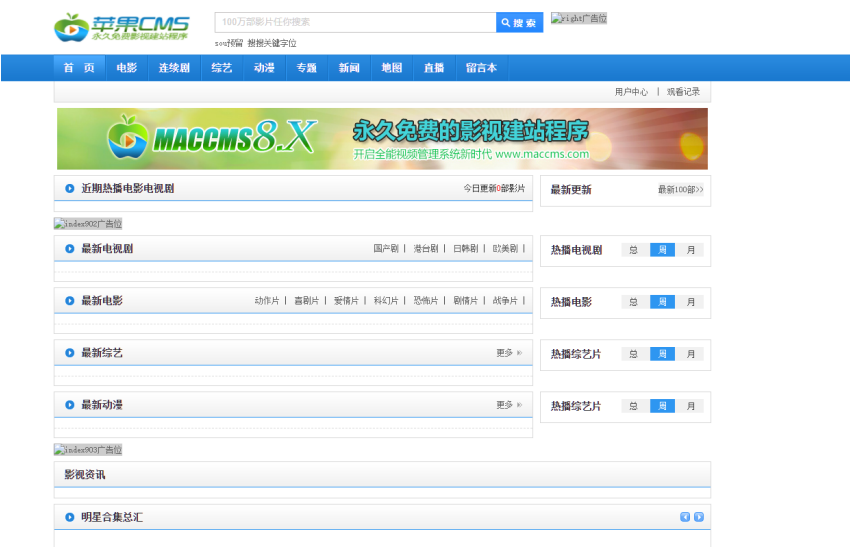The width and height of the screenshot is (850, 552).
Task: Click the bullet icon beside 最新电视剧
Action: [x=69, y=248]
